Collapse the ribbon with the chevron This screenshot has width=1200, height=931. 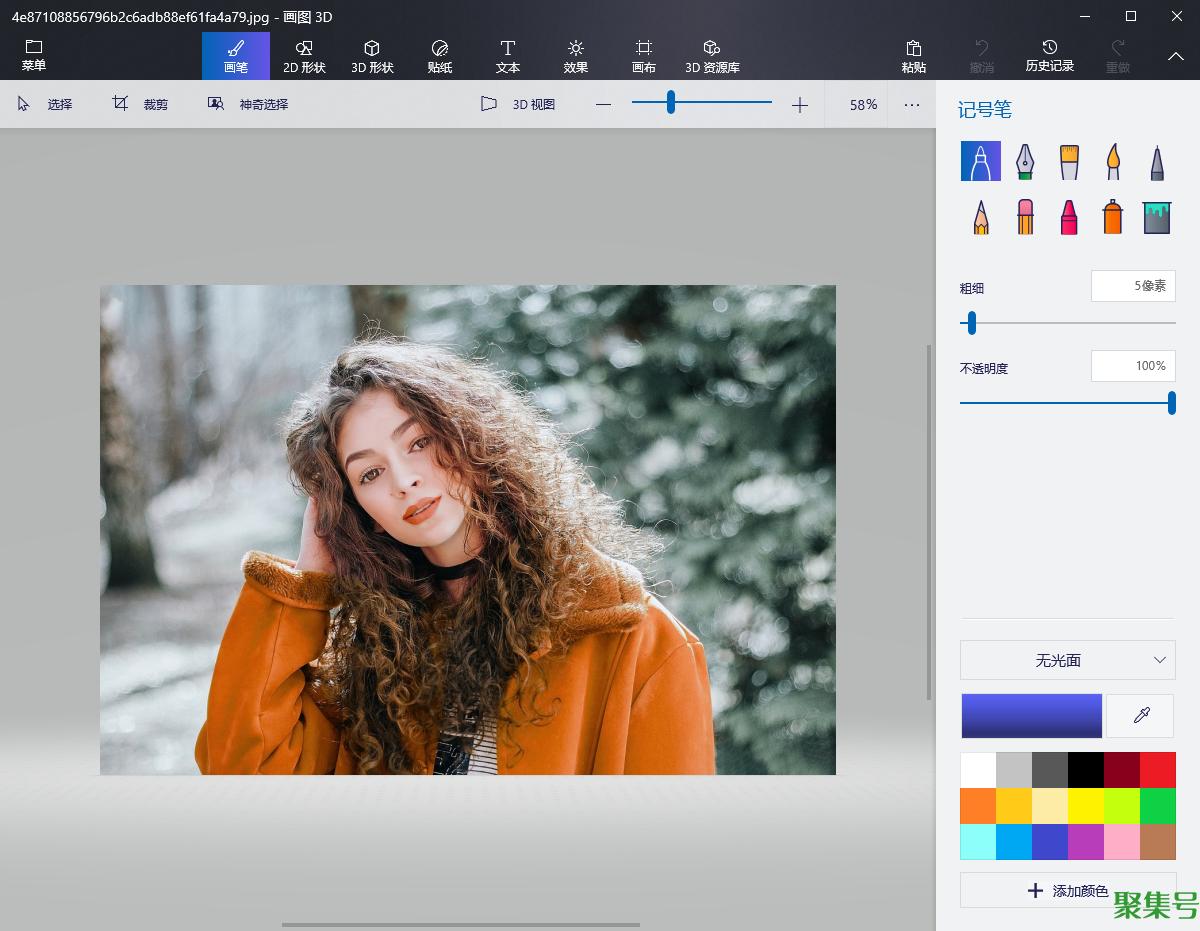coord(1176,57)
